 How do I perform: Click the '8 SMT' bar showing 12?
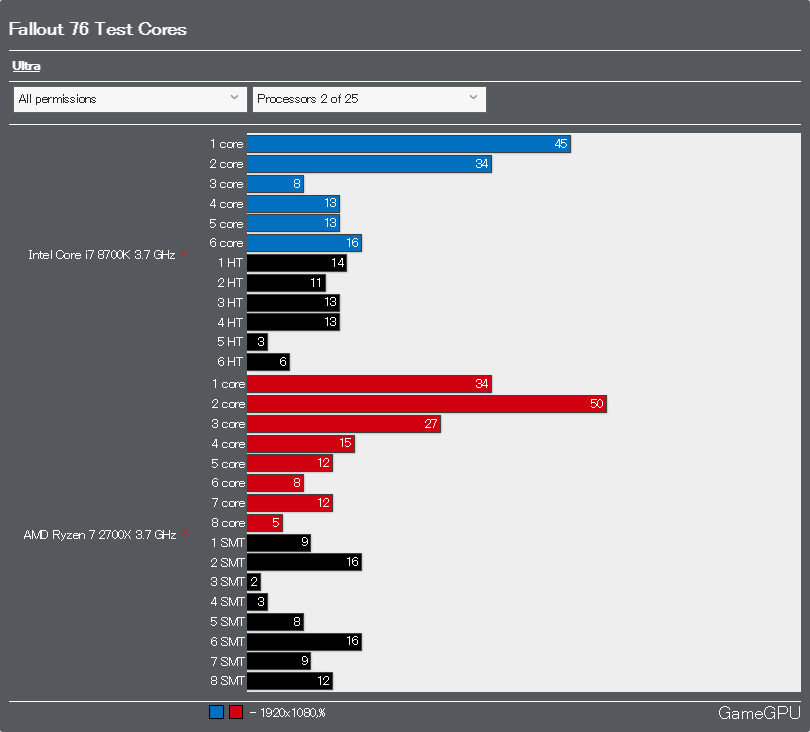(290, 681)
